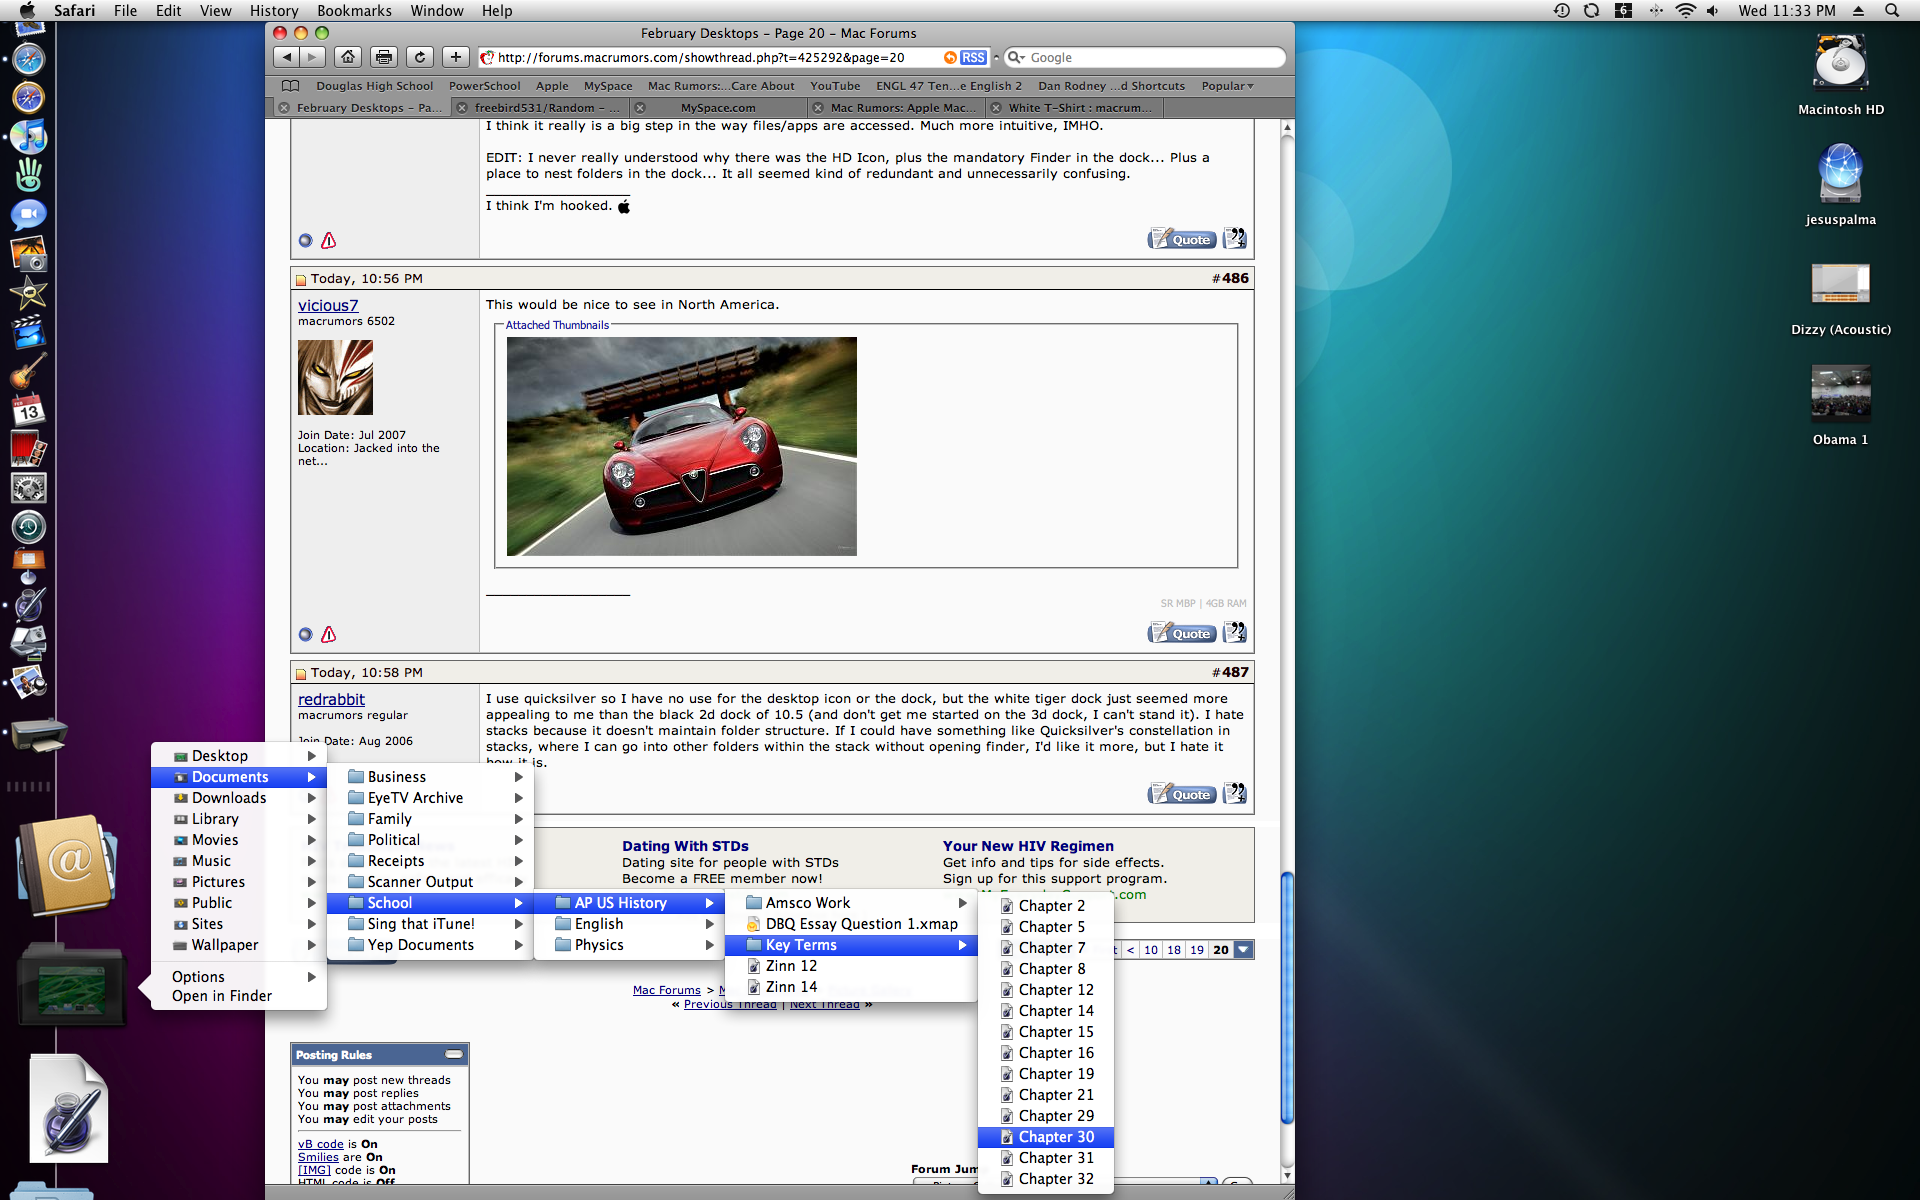This screenshot has height=1200, width=1920.
Task: Select Obama 1 desktop image
Action: 1841,405
